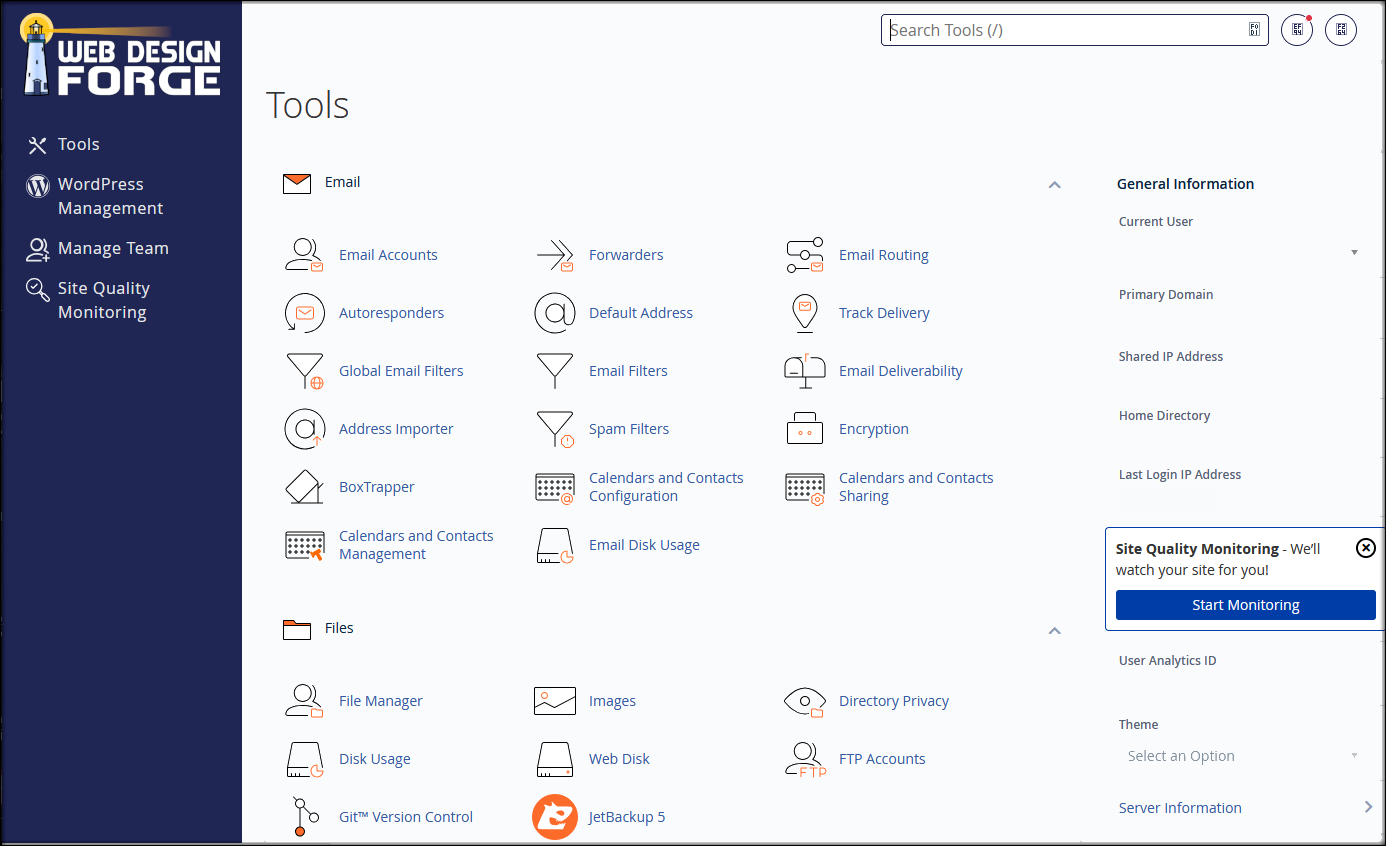Image resolution: width=1386 pixels, height=846 pixels.
Task: Open the Git Version Control icon
Action: [x=304, y=817]
